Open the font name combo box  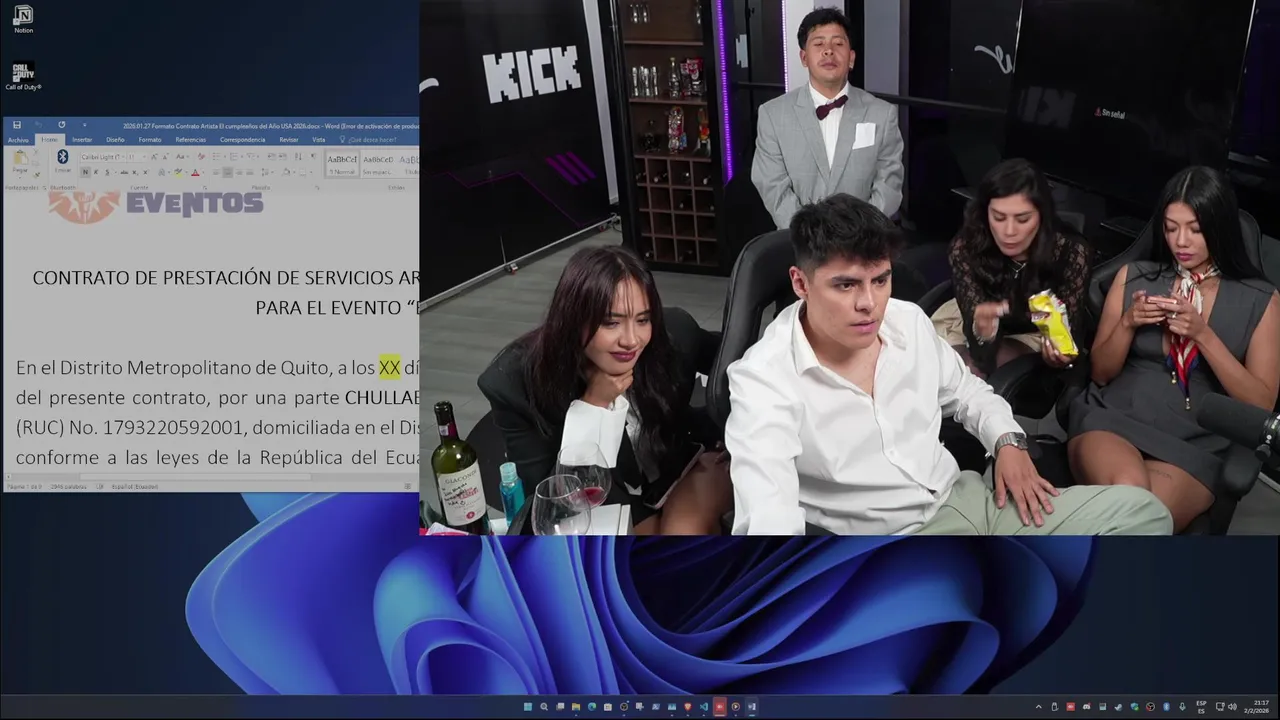[x=103, y=157]
